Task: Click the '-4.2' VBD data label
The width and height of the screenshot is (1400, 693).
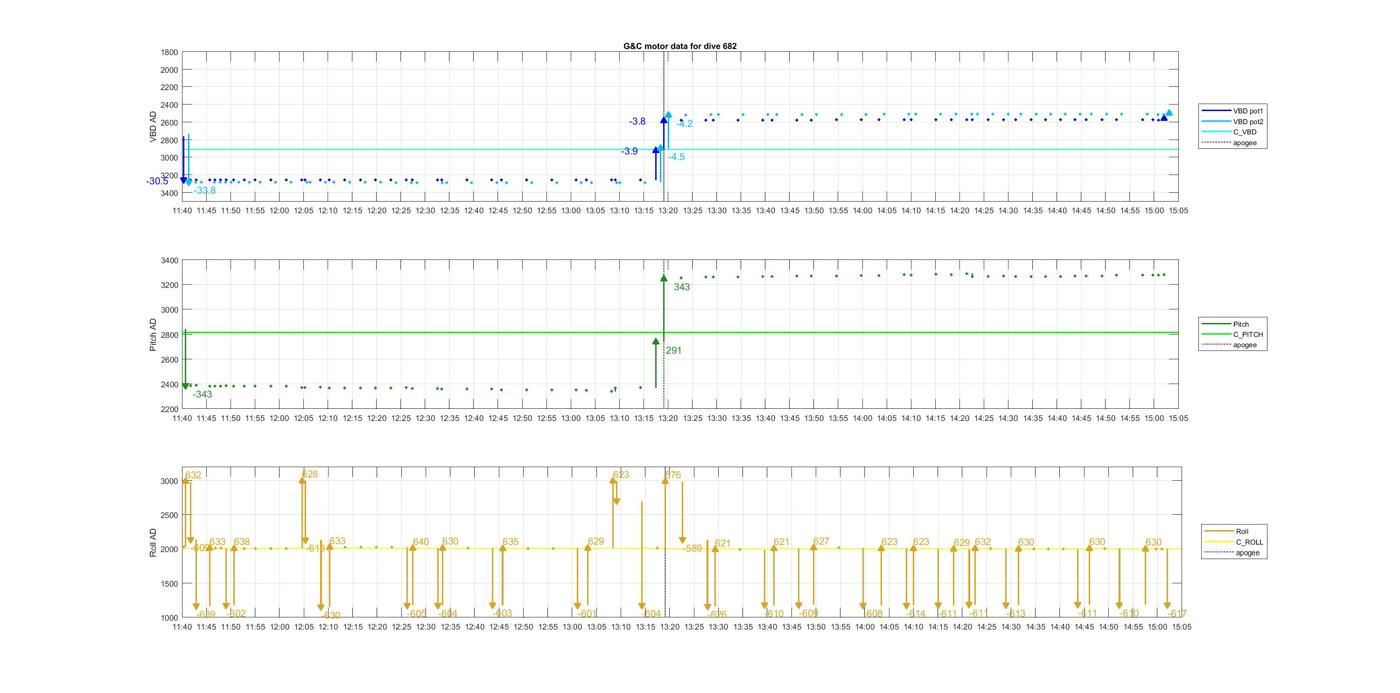Action: pyautogui.click(x=685, y=124)
